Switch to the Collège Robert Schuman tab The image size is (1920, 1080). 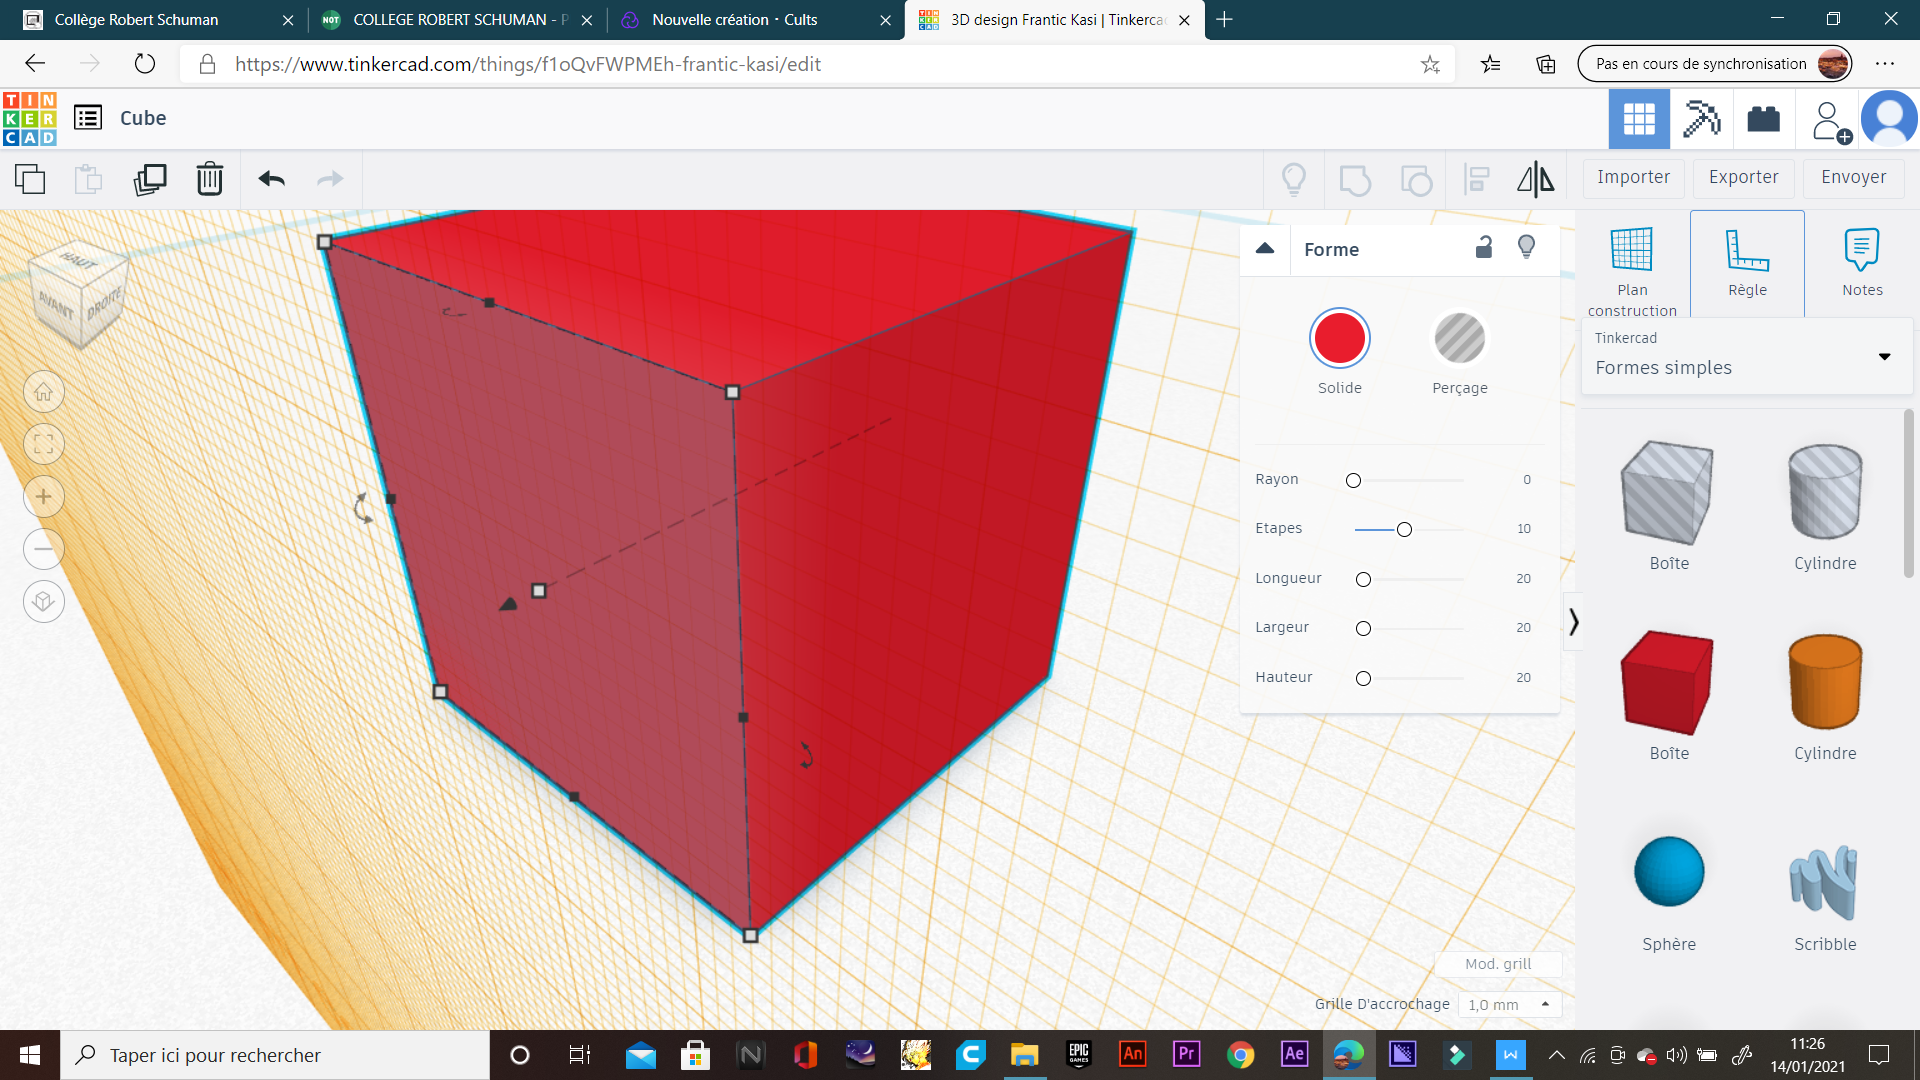[137, 20]
